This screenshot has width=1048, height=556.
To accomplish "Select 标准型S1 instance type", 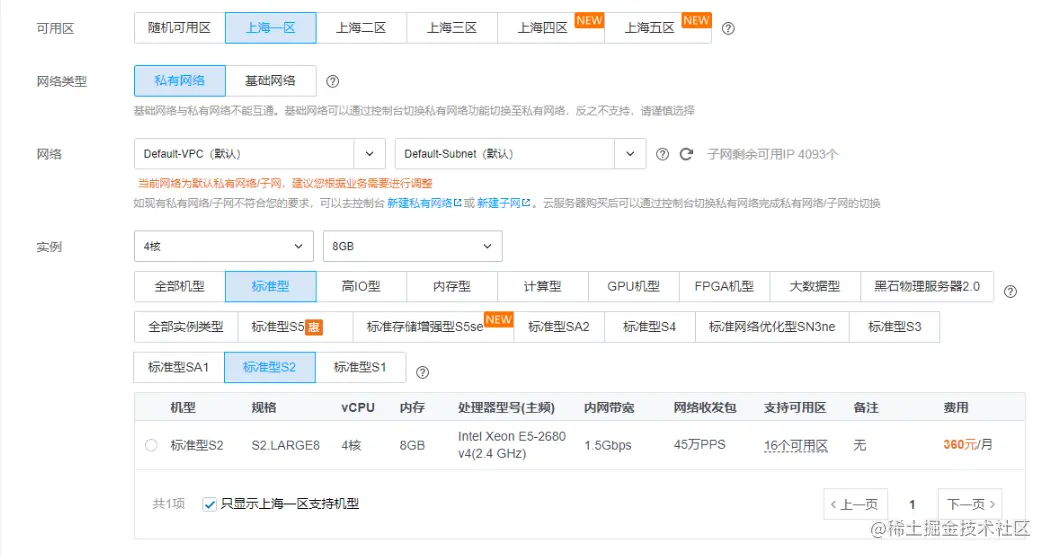I will point(360,367).
